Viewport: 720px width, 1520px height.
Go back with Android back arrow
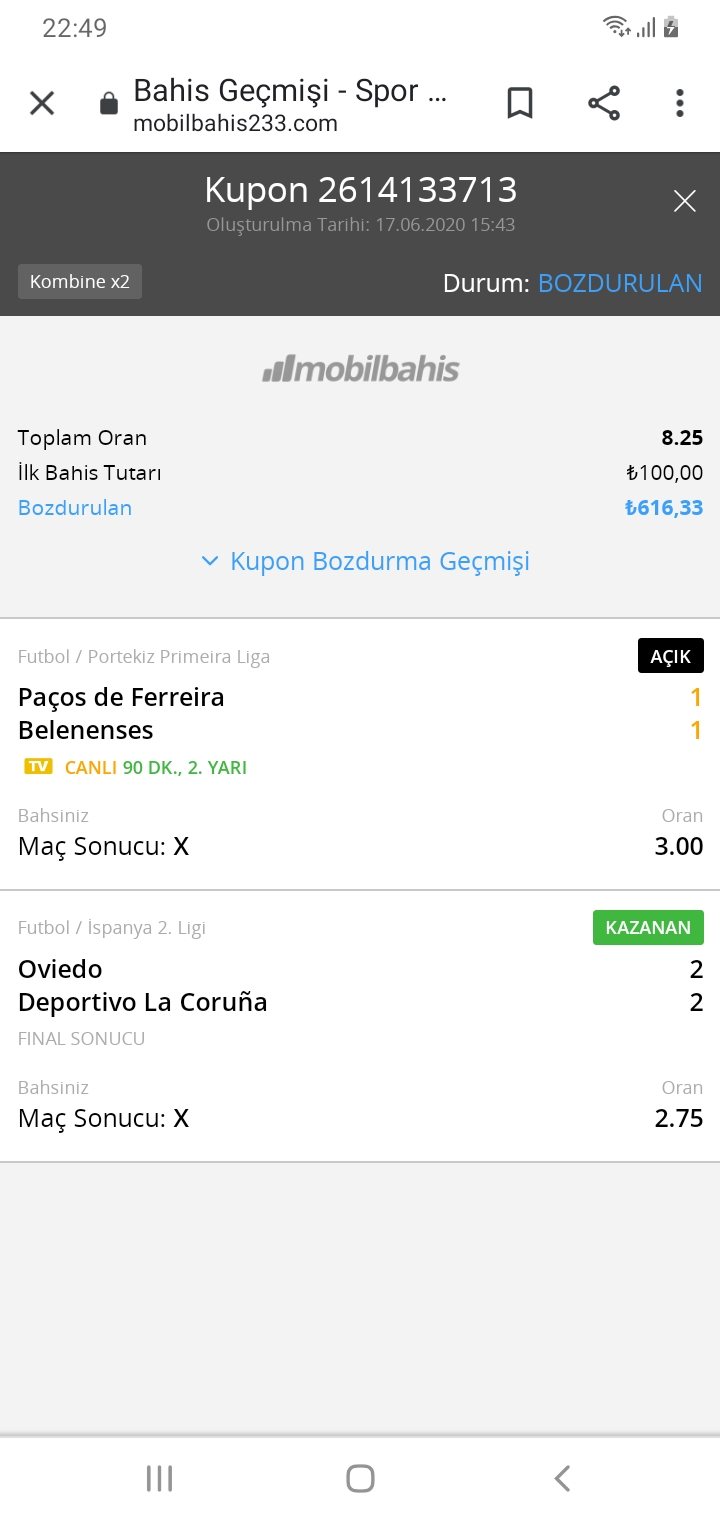(562, 1478)
